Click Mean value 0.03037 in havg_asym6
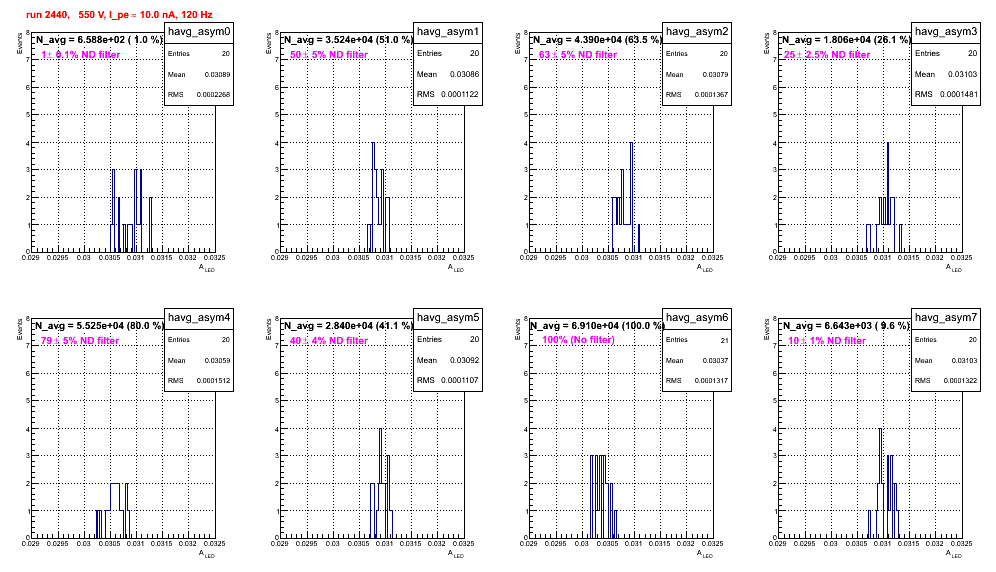The width and height of the screenshot is (996, 572). (715, 360)
